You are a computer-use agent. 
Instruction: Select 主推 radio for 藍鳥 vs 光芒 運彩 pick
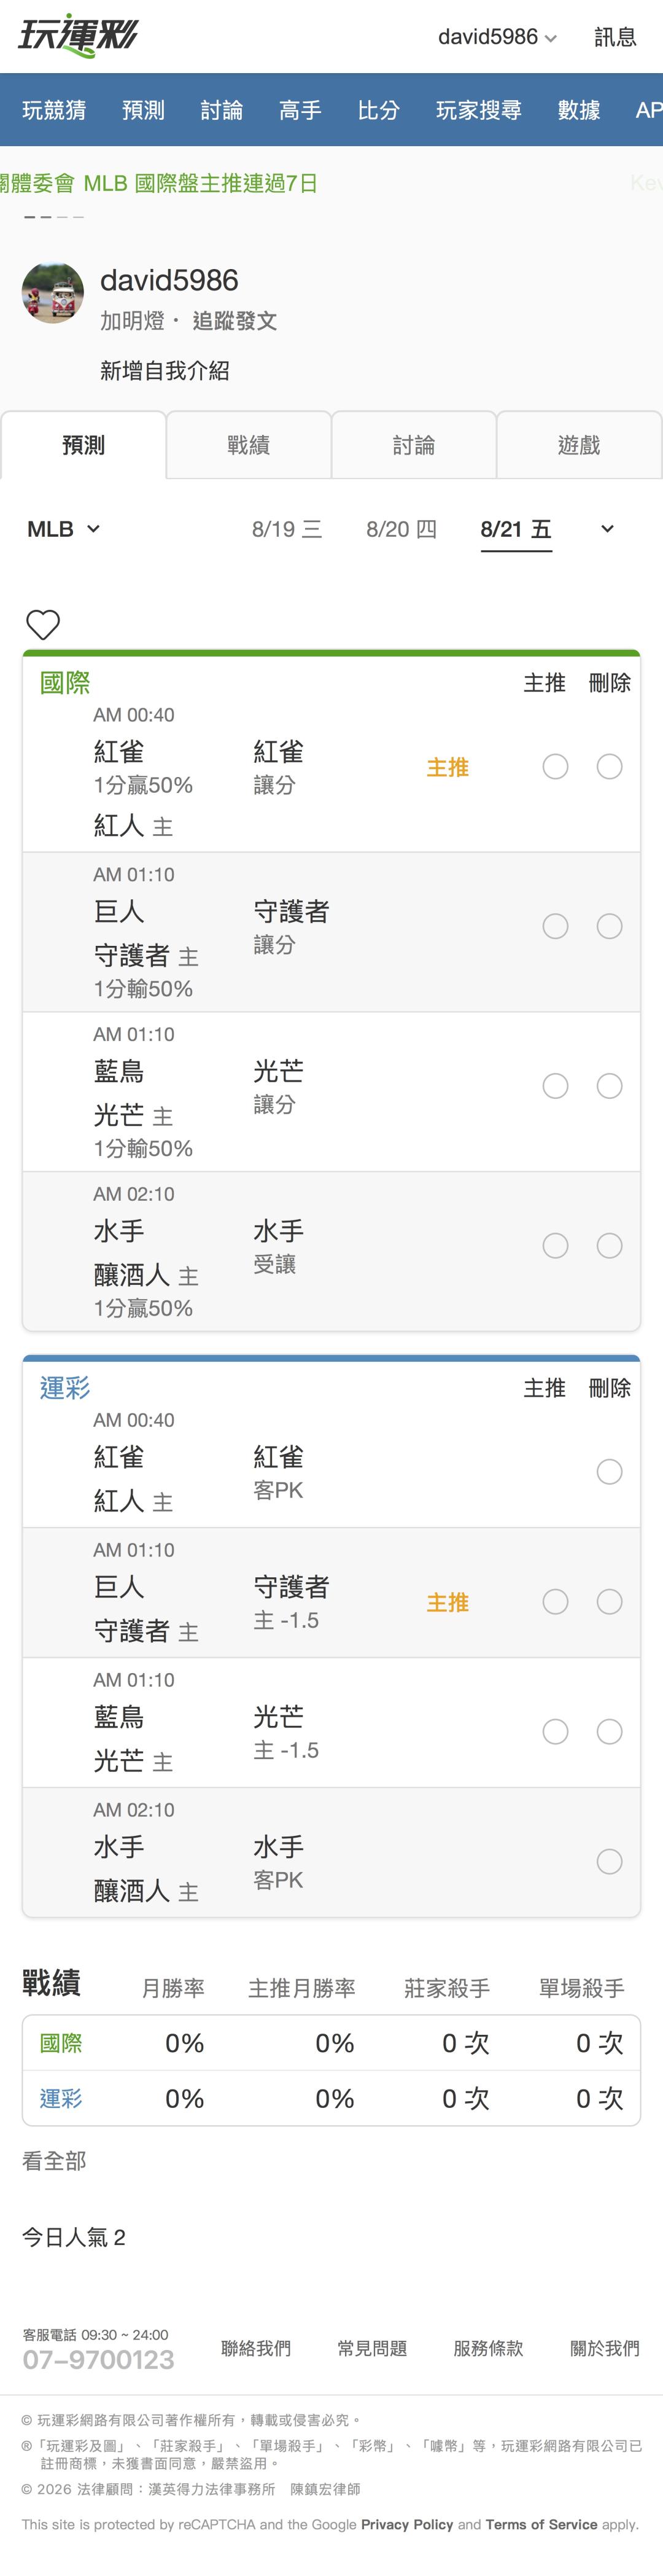click(555, 1732)
